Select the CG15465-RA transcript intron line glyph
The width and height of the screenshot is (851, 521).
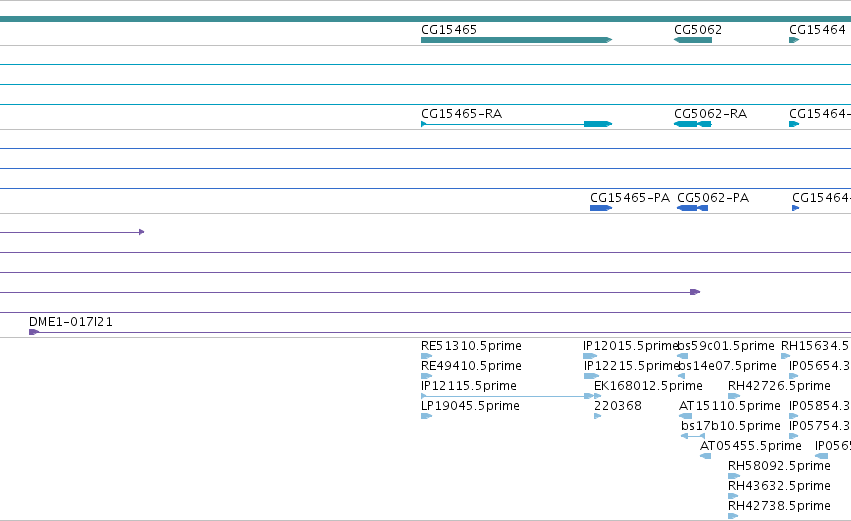505,124
